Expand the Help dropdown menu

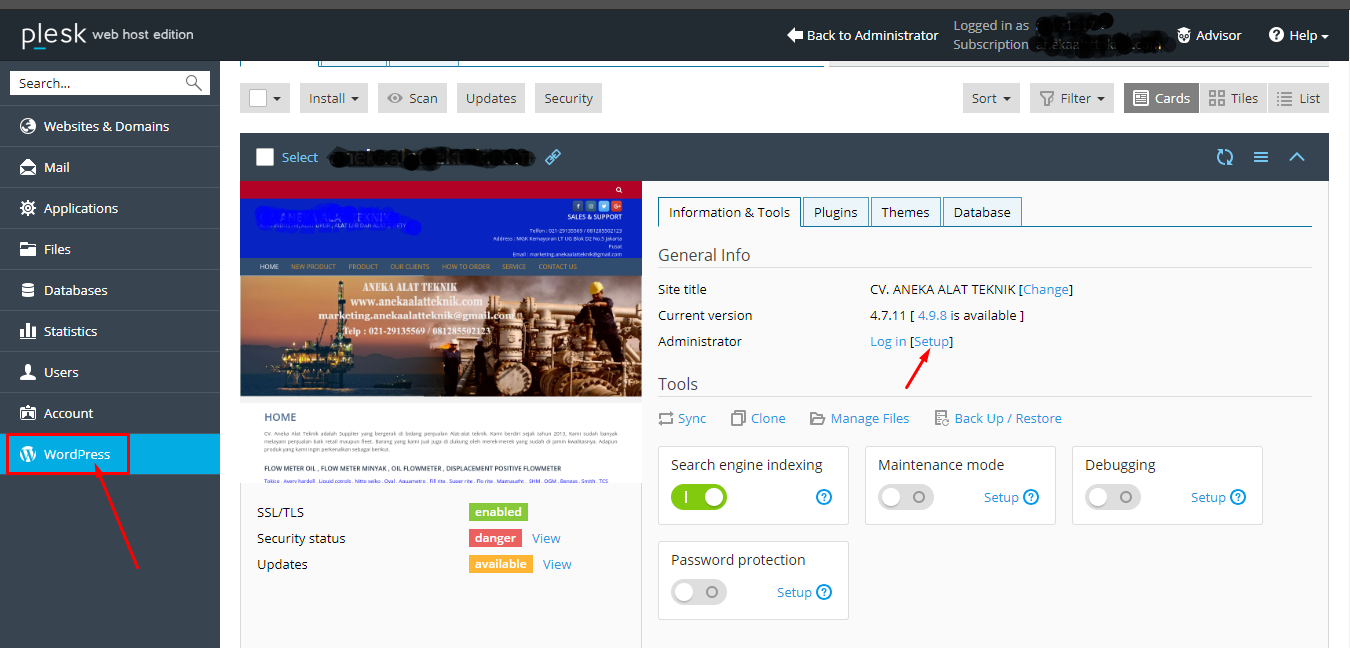click(x=1299, y=35)
